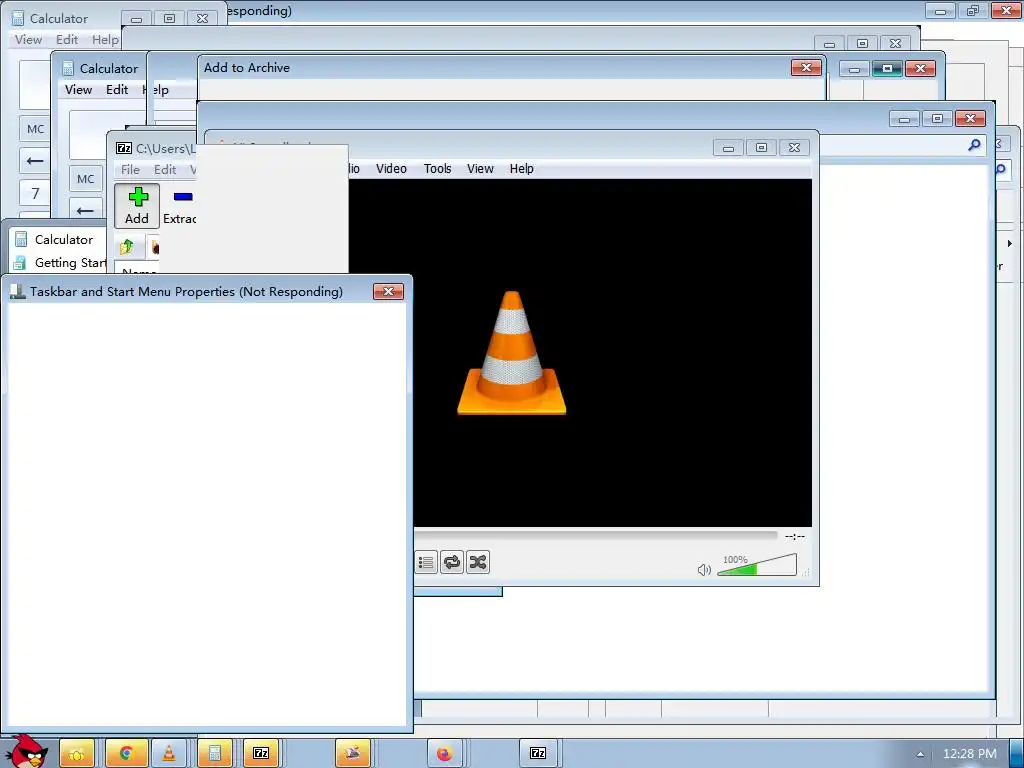
Task: Minimize the VLC player window
Action: [728, 148]
